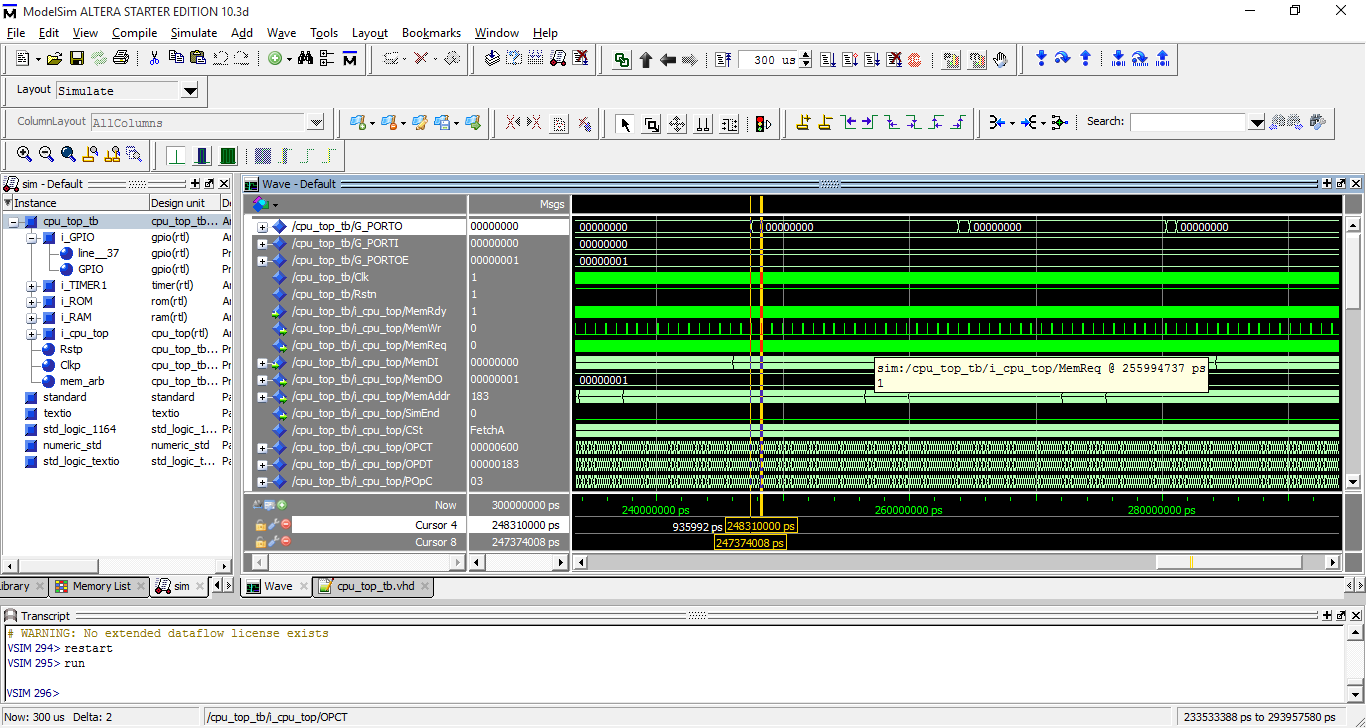1366x728 pixels.
Task: Toggle the lock icon for Cursor 8
Action: (x=260, y=542)
